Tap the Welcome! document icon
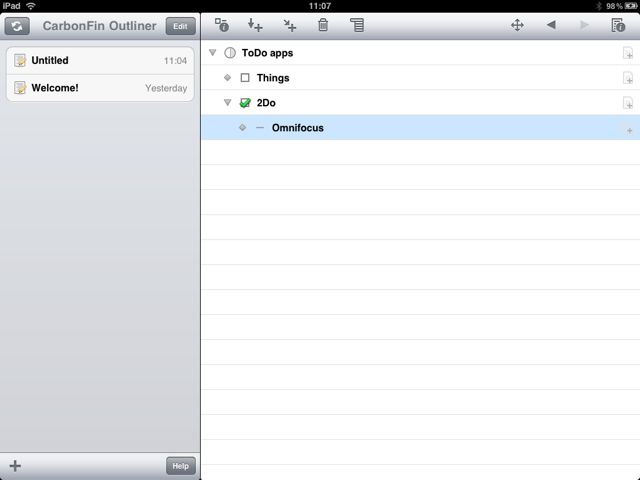The width and height of the screenshot is (640, 480). coord(20,88)
